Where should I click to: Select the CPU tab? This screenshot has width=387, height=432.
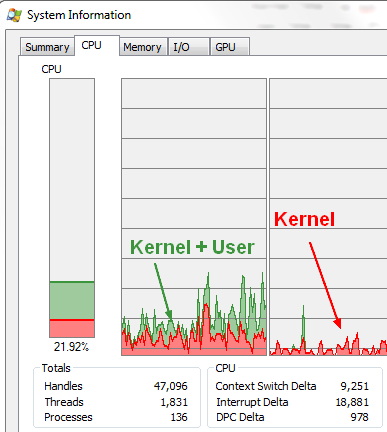(97, 45)
